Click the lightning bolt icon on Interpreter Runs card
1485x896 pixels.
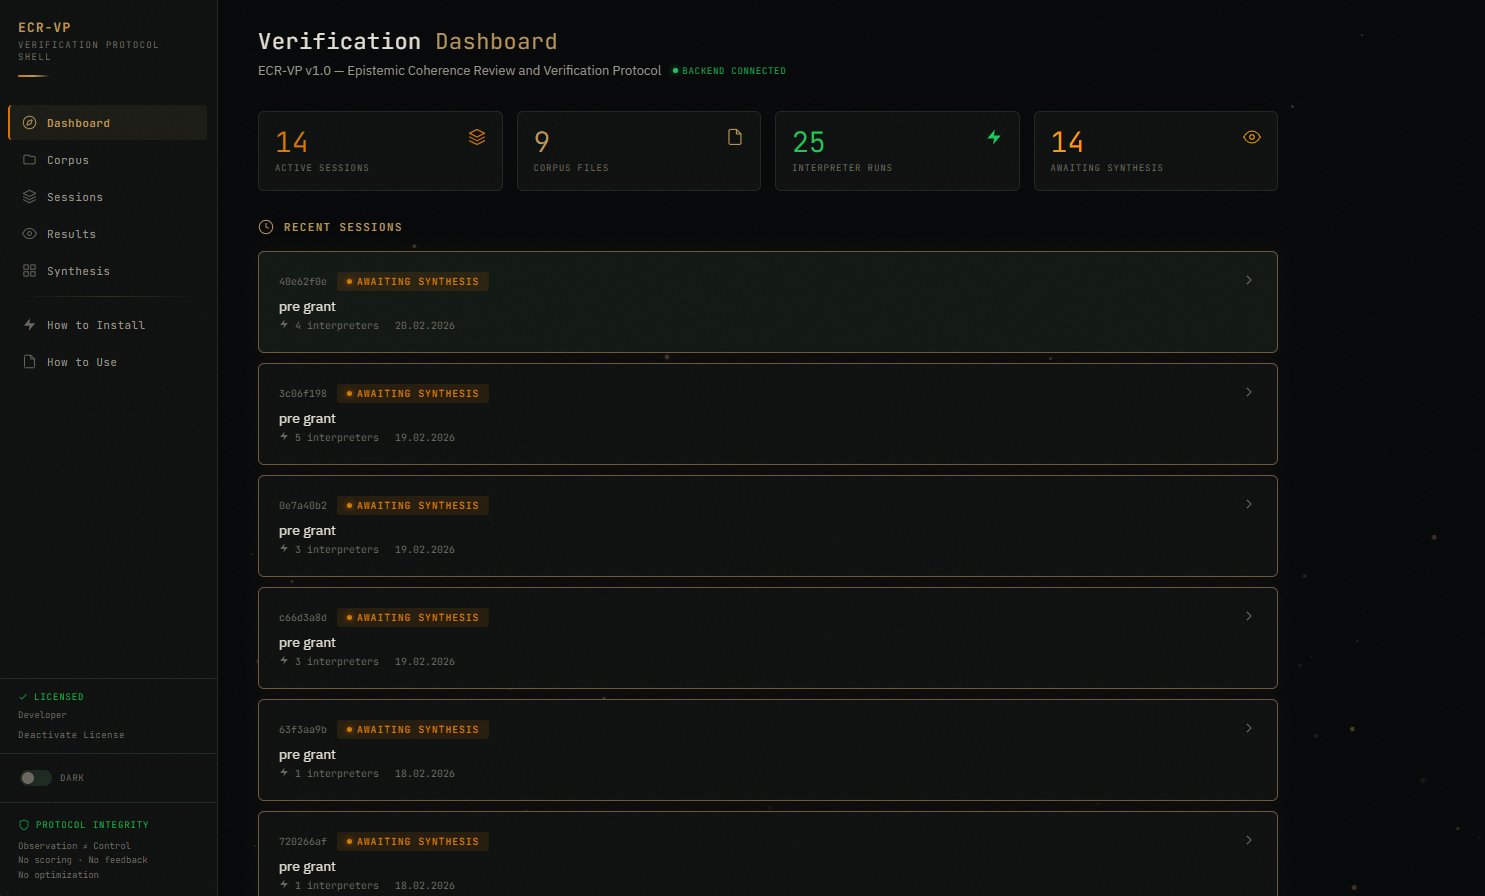tap(993, 137)
